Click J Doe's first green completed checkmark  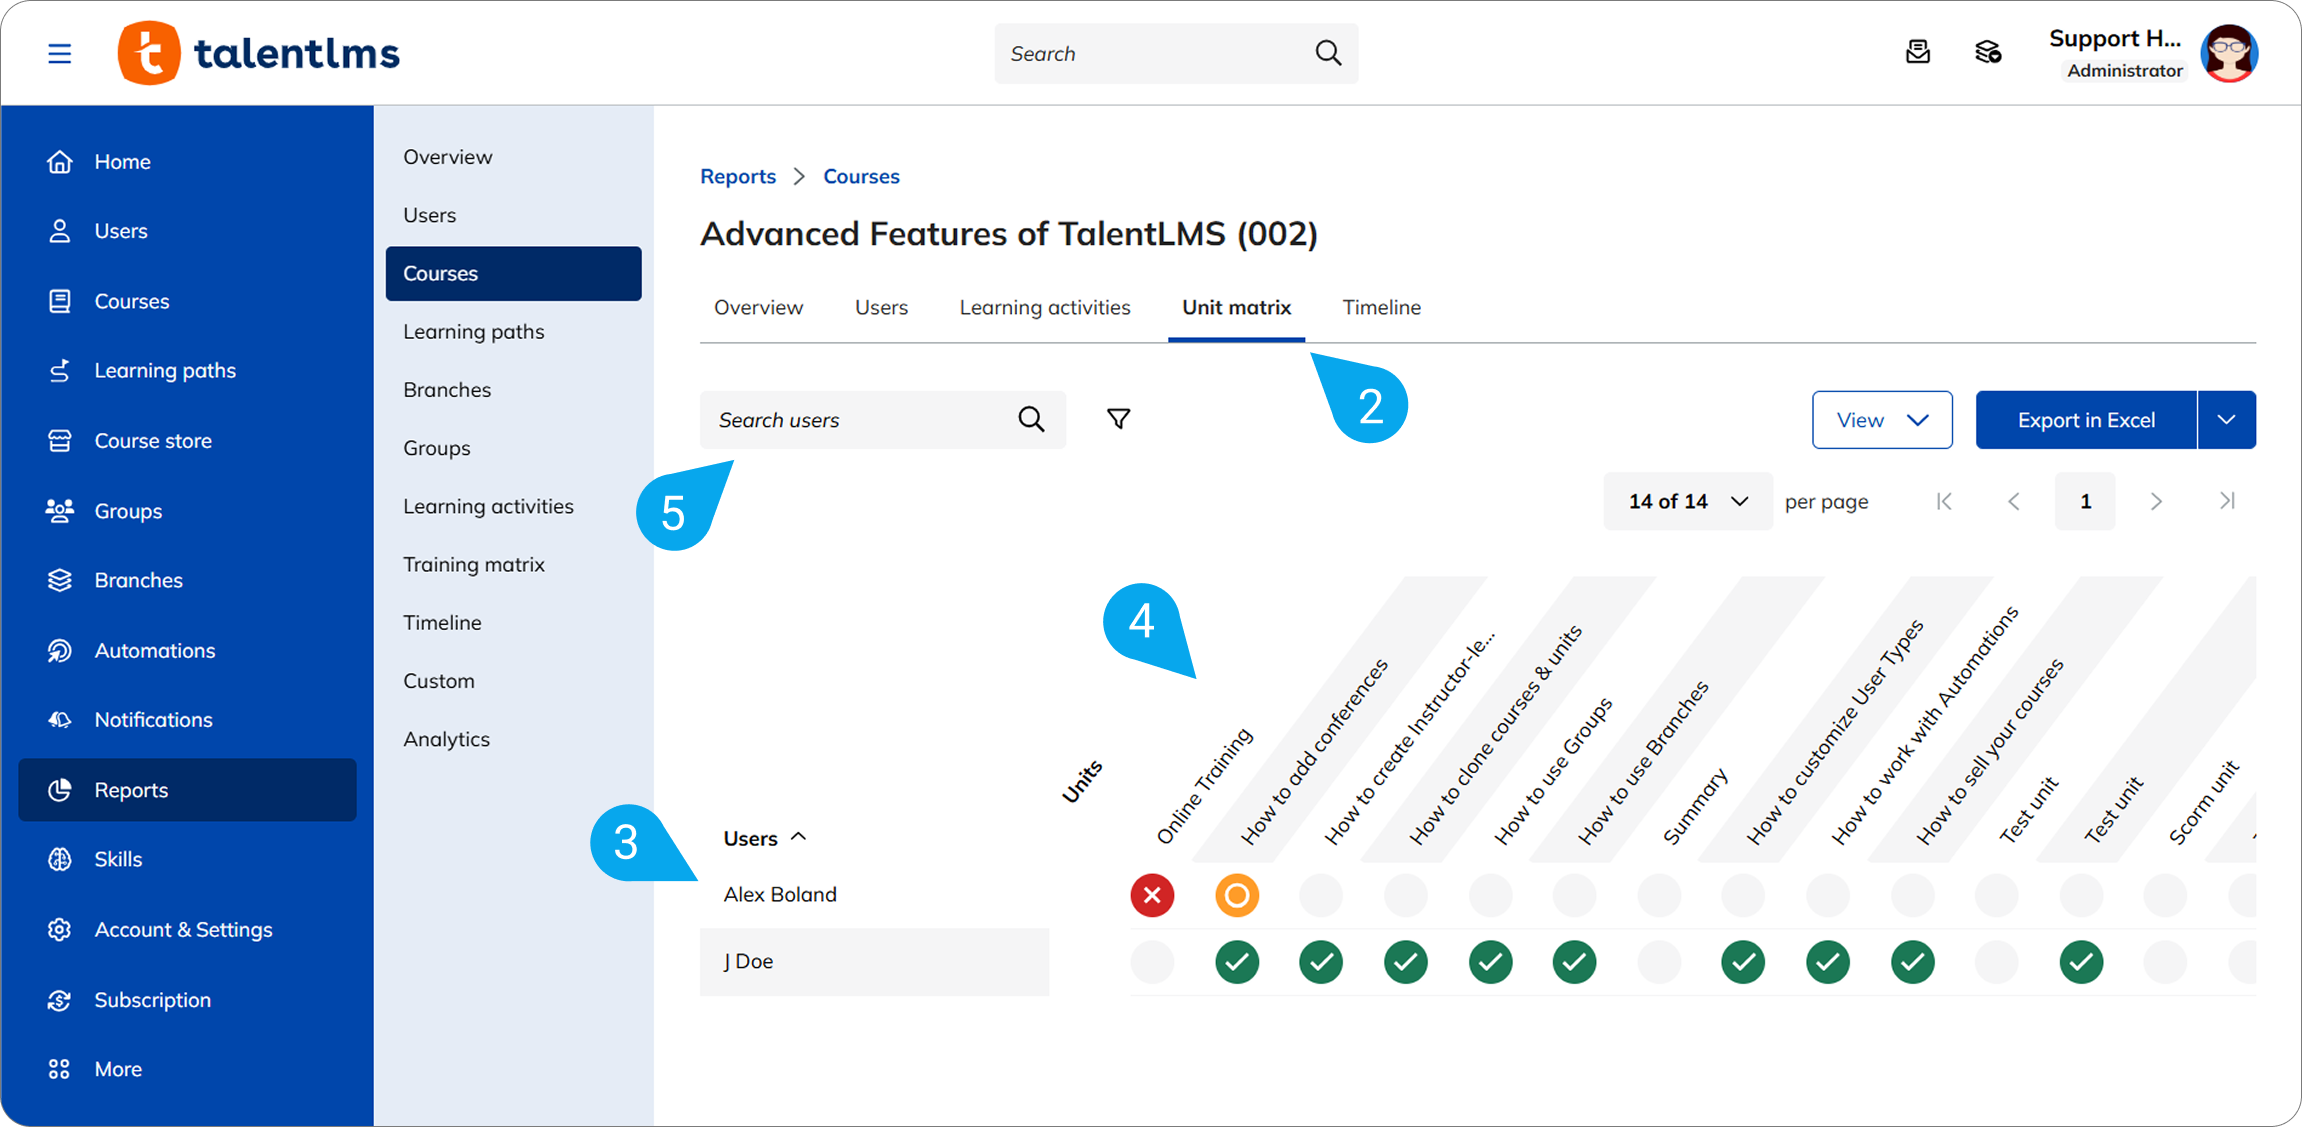pyautogui.click(x=1236, y=962)
